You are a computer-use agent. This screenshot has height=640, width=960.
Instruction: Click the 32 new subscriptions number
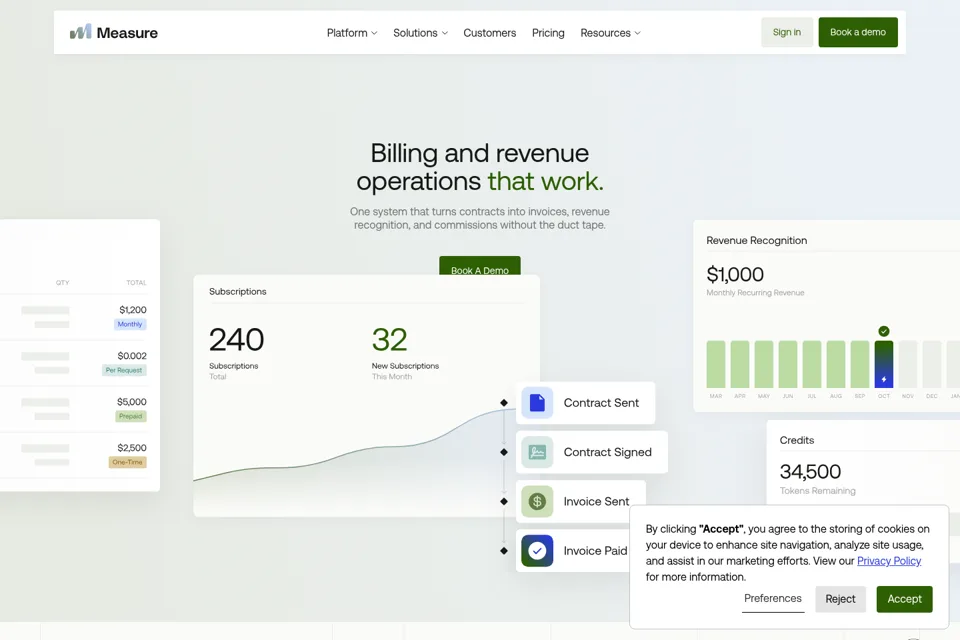(x=389, y=340)
